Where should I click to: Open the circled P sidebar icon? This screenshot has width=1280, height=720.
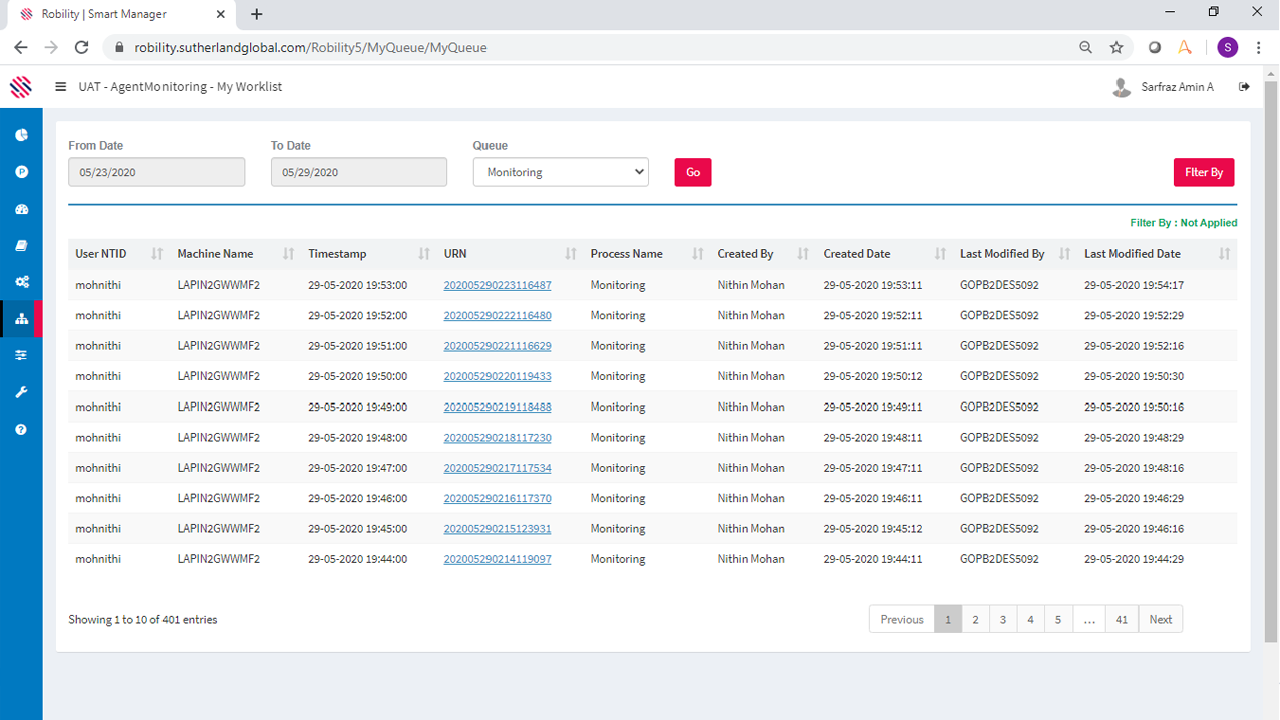point(21,172)
